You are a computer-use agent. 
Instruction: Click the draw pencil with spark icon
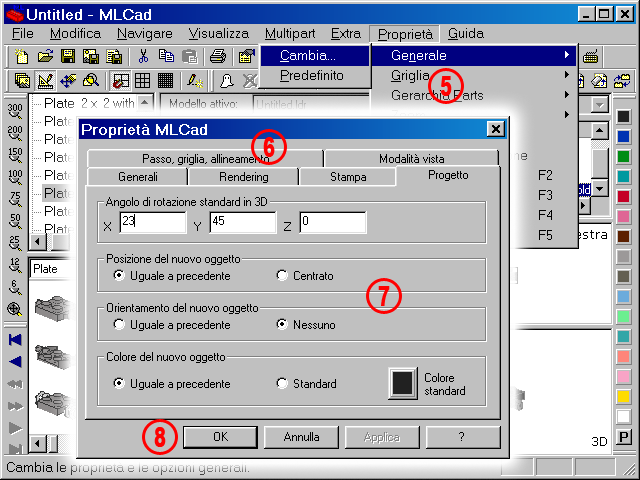click(195, 80)
